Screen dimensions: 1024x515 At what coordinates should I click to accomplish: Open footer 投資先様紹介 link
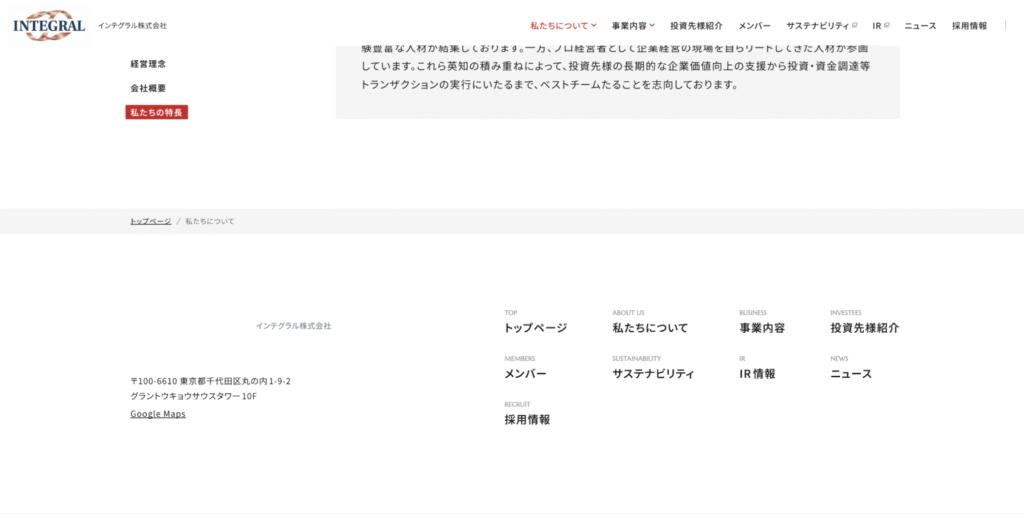pos(865,328)
